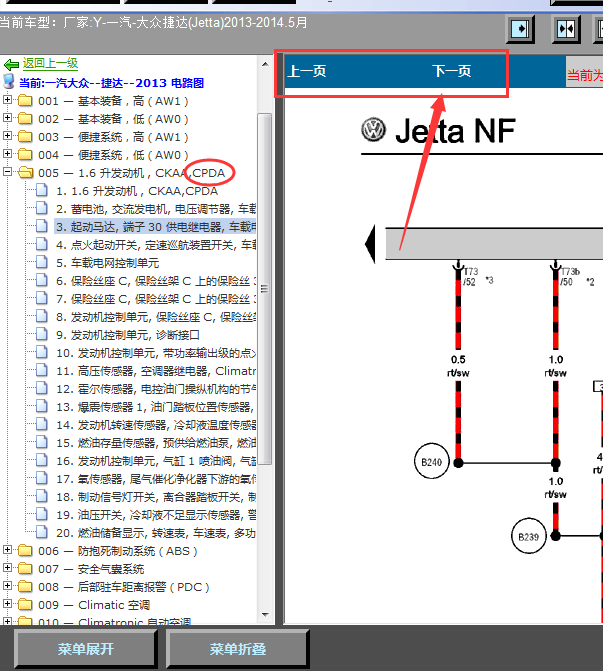
Task: Click the page icon of item 11. 高压传感器
Action: (x=42, y=370)
